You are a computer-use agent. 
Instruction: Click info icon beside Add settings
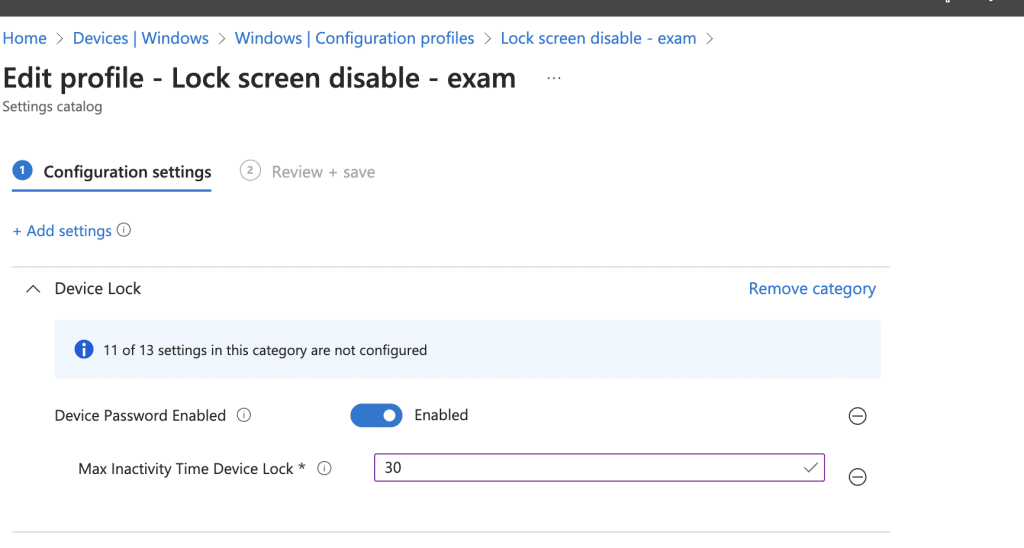[124, 230]
